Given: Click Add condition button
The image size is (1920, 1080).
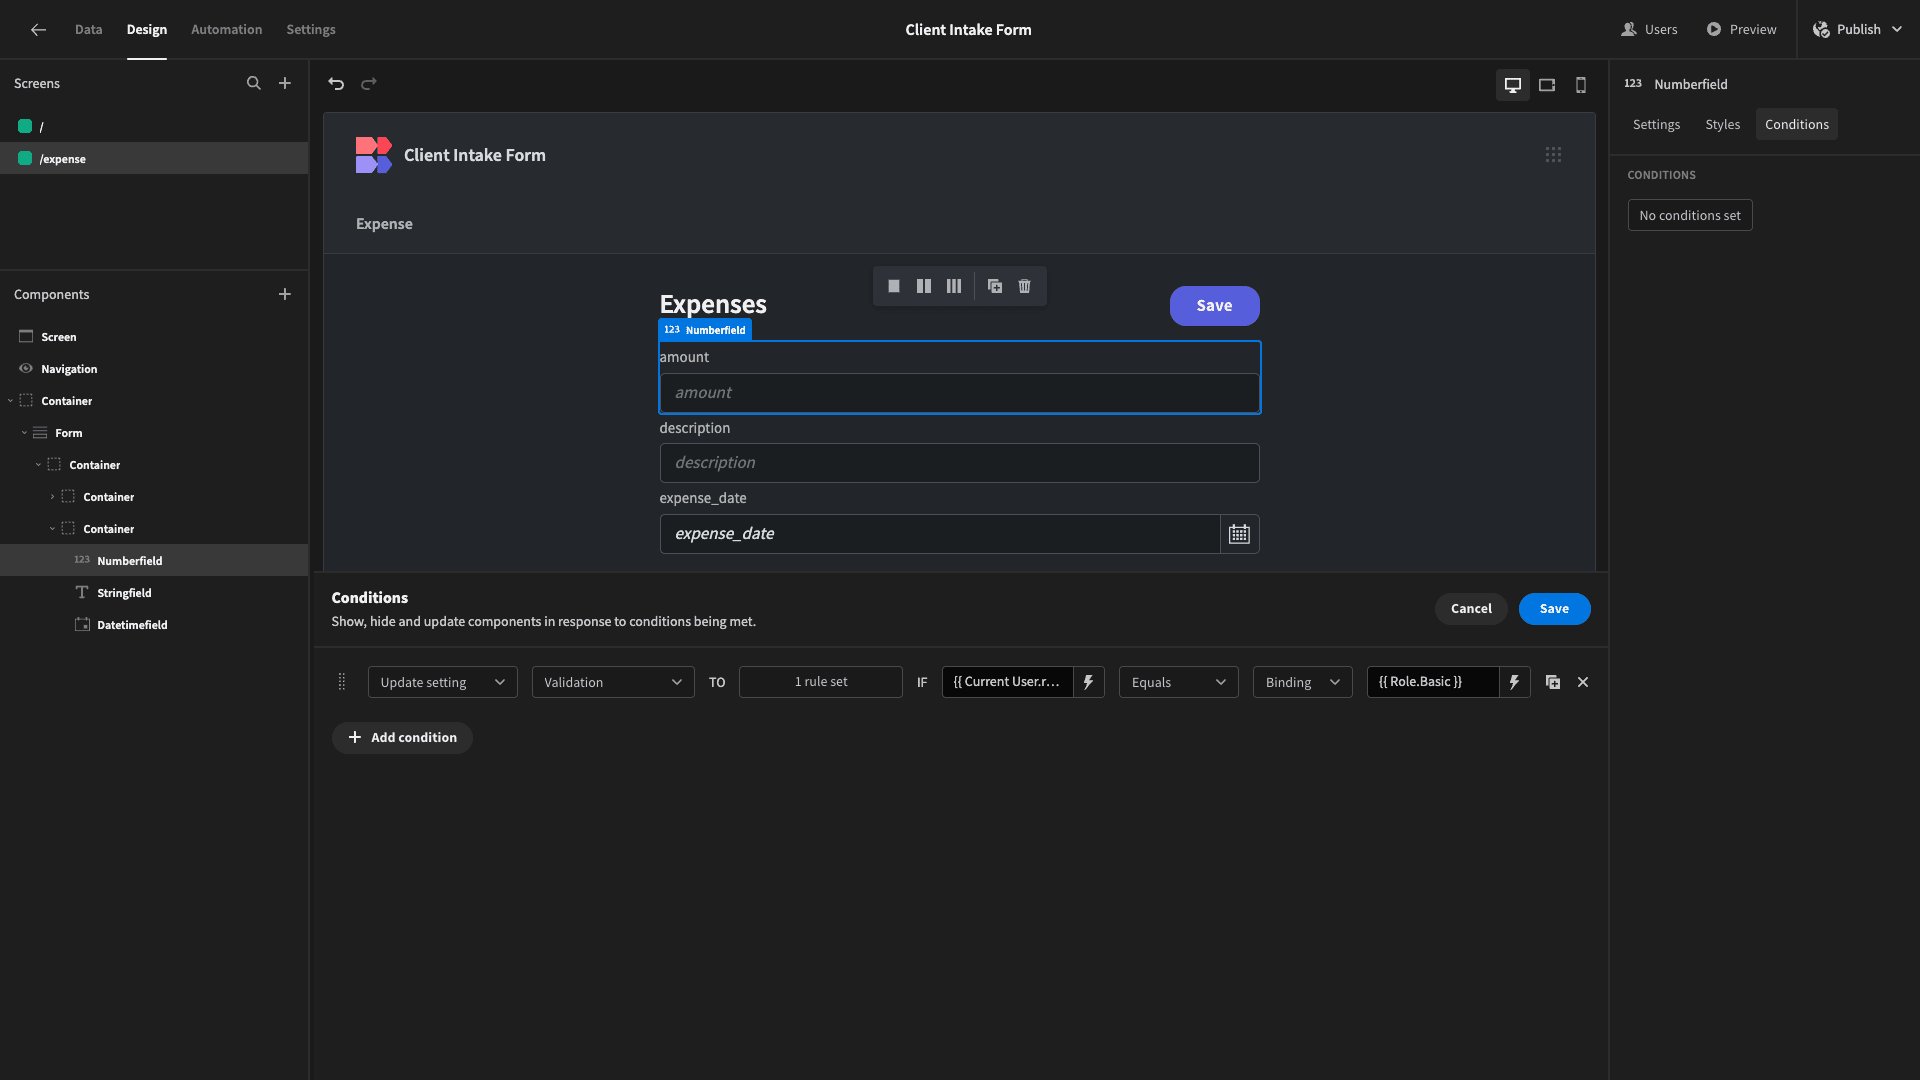Looking at the screenshot, I should point(402,738).
